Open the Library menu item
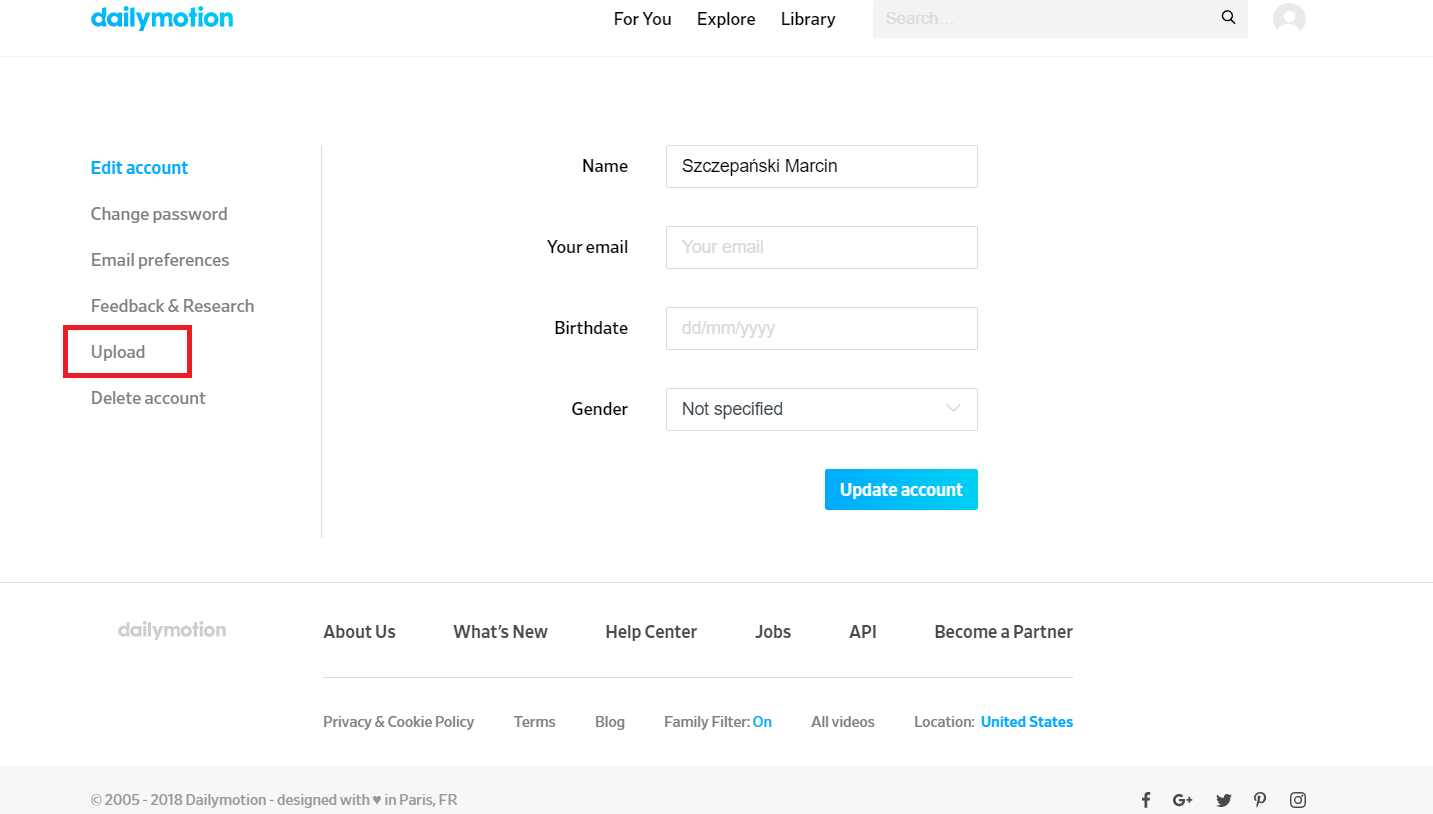The width and height of the screenshot is (1433, 814). 808,19
